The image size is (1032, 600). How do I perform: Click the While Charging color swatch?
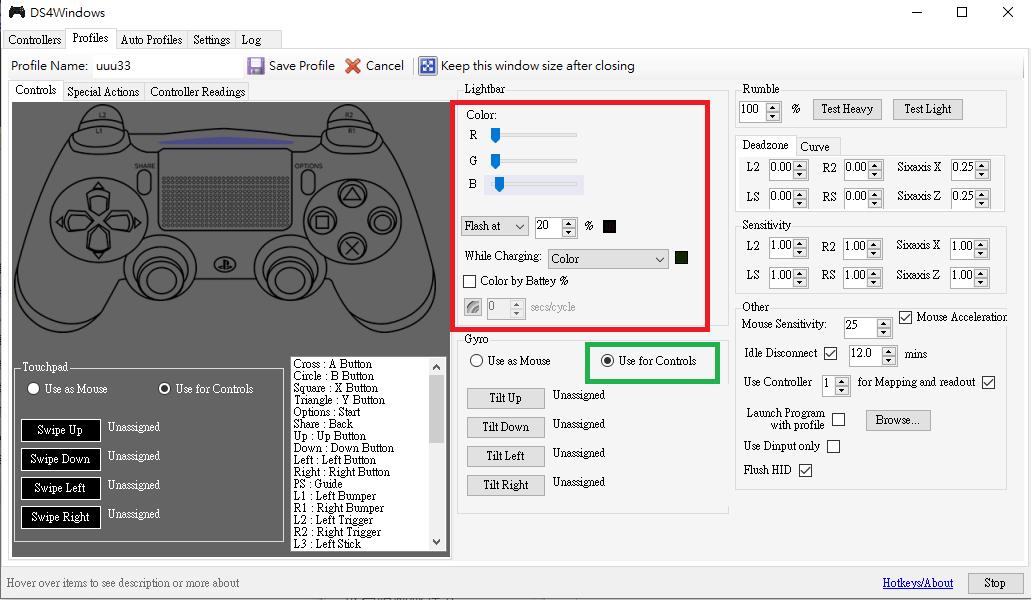[682, 258]
